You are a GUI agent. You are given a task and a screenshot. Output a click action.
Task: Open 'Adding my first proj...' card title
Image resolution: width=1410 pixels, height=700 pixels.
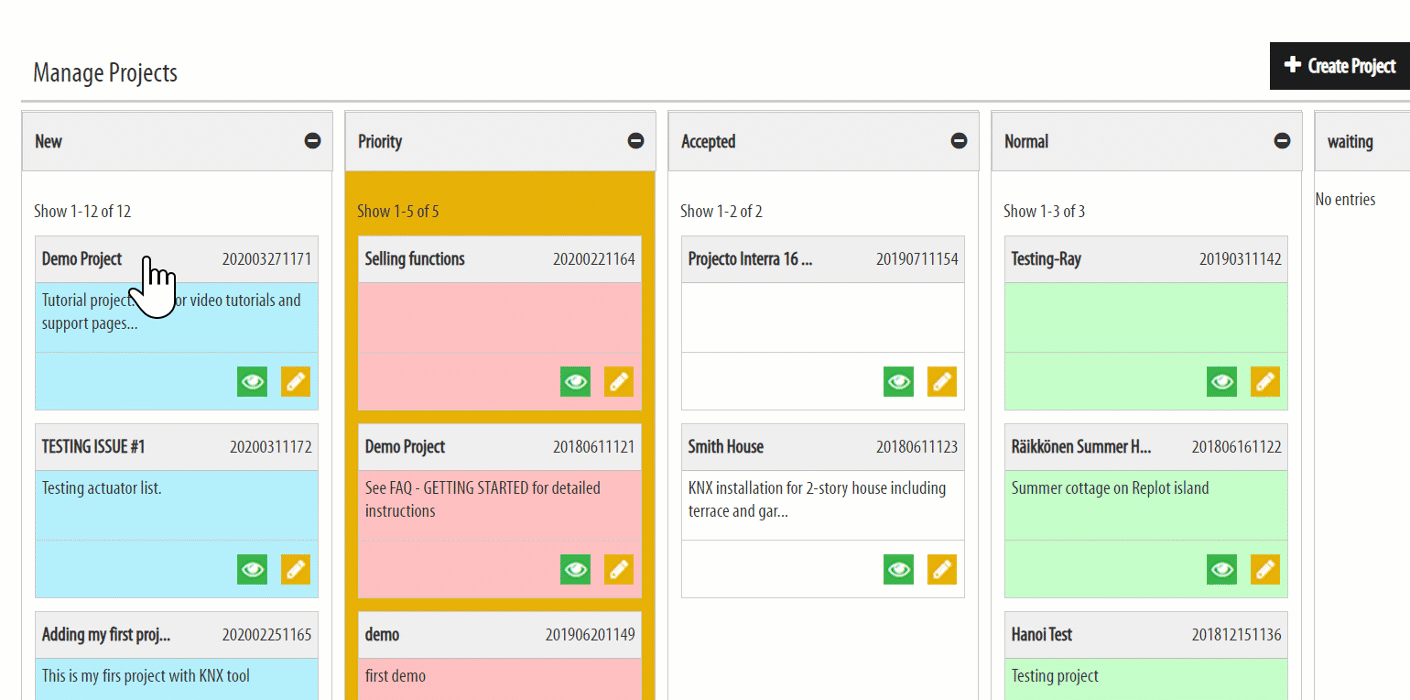(106, 635)
